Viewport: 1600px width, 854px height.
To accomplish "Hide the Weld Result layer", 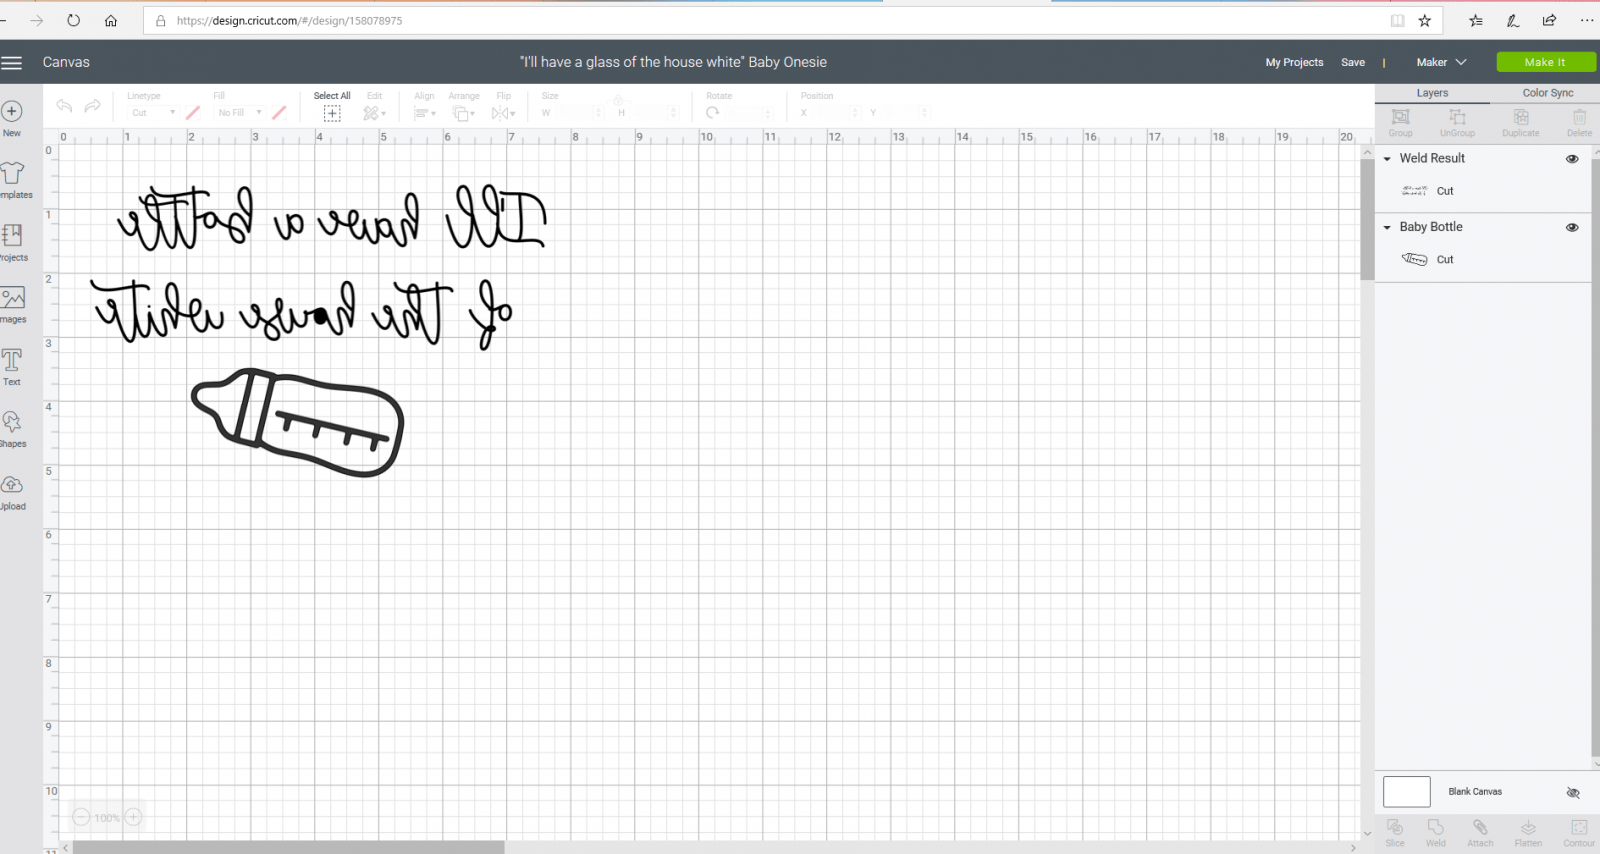I will click(1572, 159).
